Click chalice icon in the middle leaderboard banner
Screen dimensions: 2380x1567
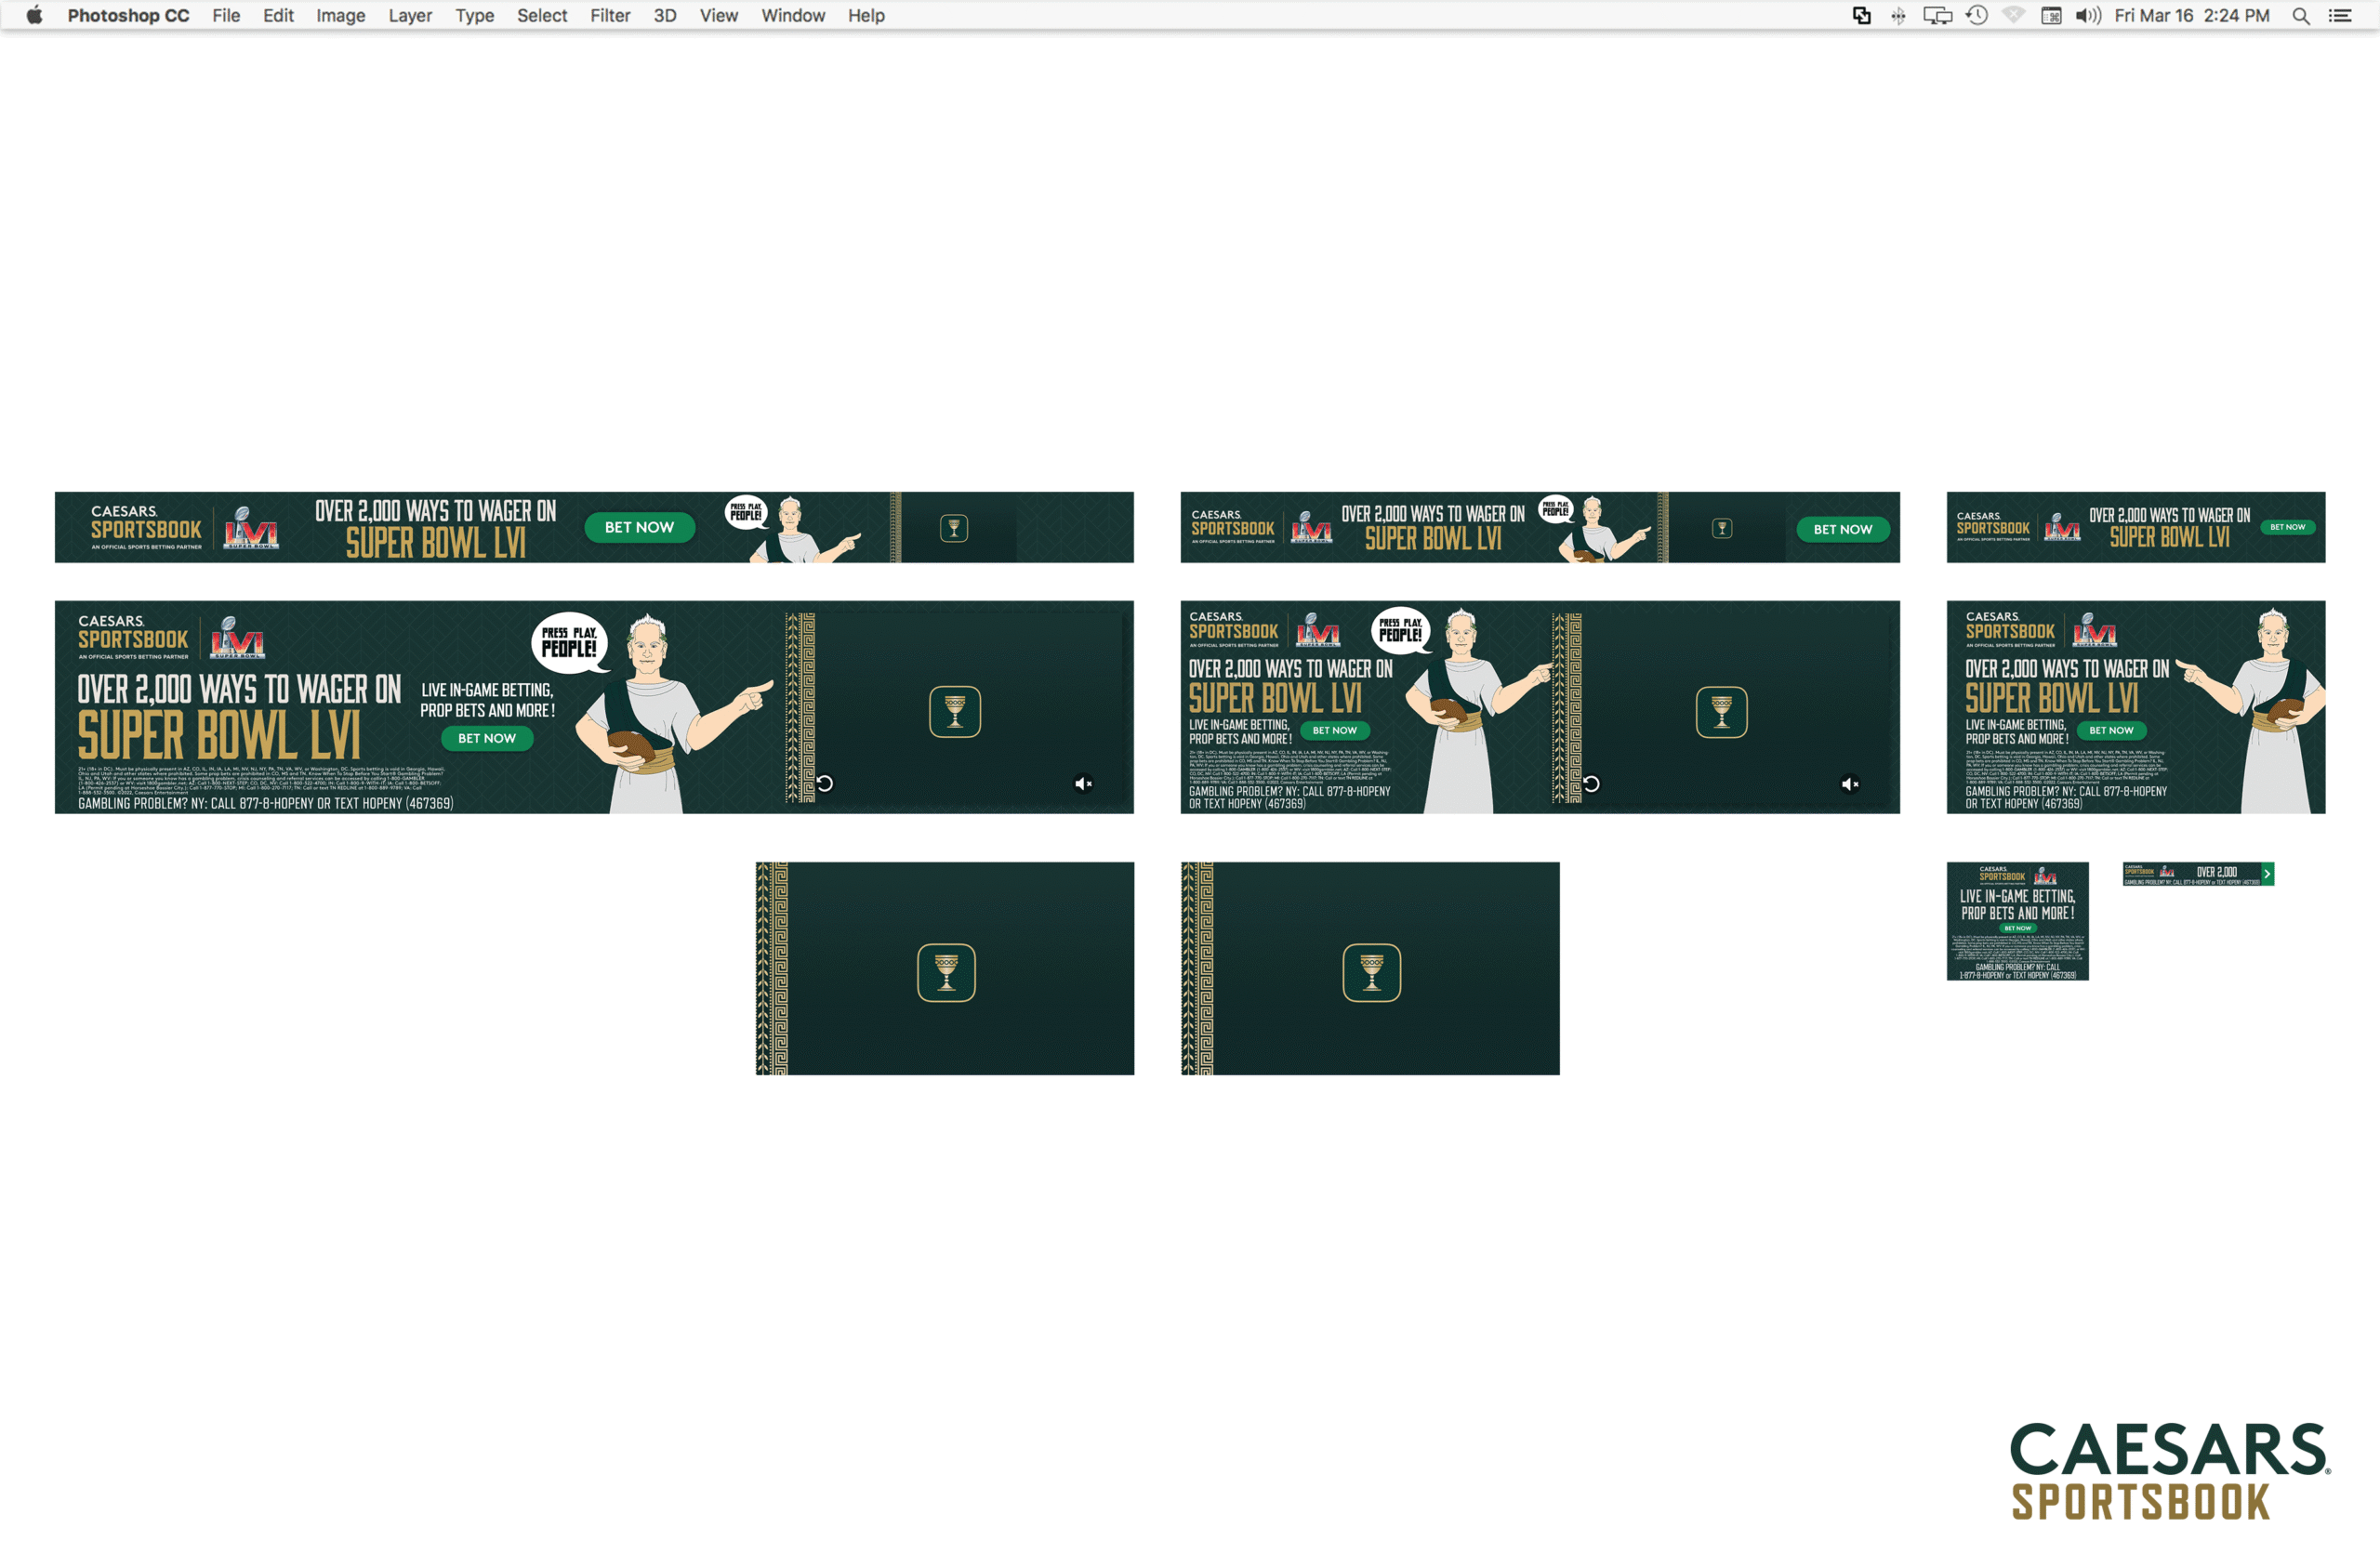(1722, 528)
